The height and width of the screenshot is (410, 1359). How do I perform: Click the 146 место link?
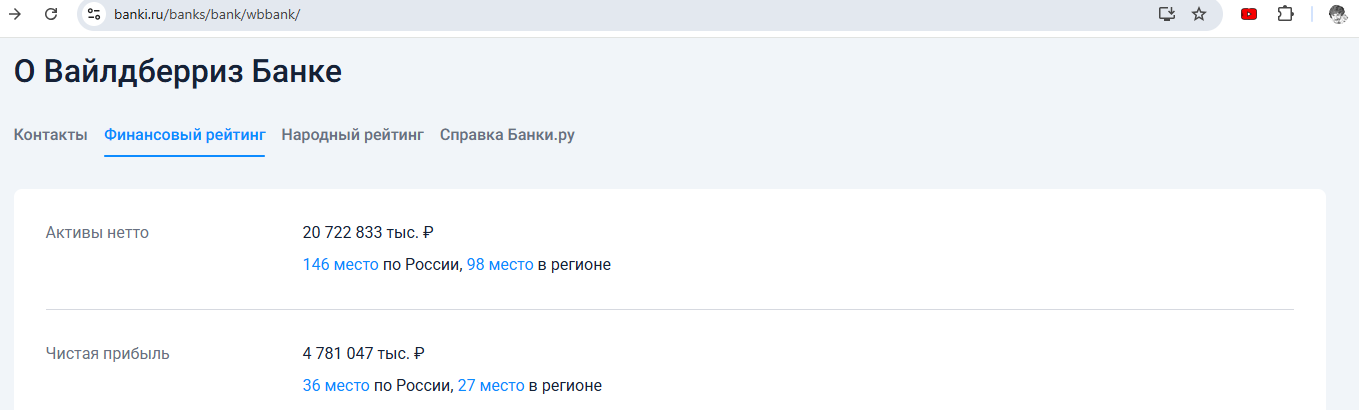tap(341, 265)
